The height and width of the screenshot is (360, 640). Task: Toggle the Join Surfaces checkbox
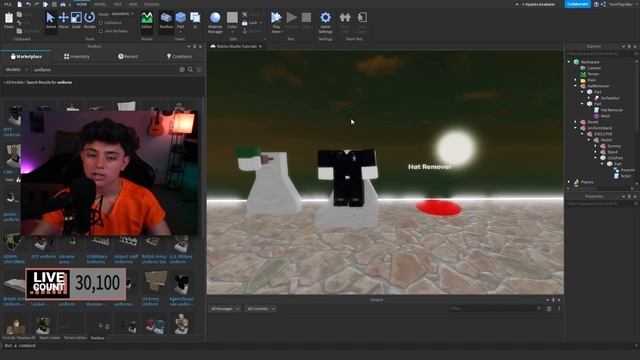click(x=101, y=31)
